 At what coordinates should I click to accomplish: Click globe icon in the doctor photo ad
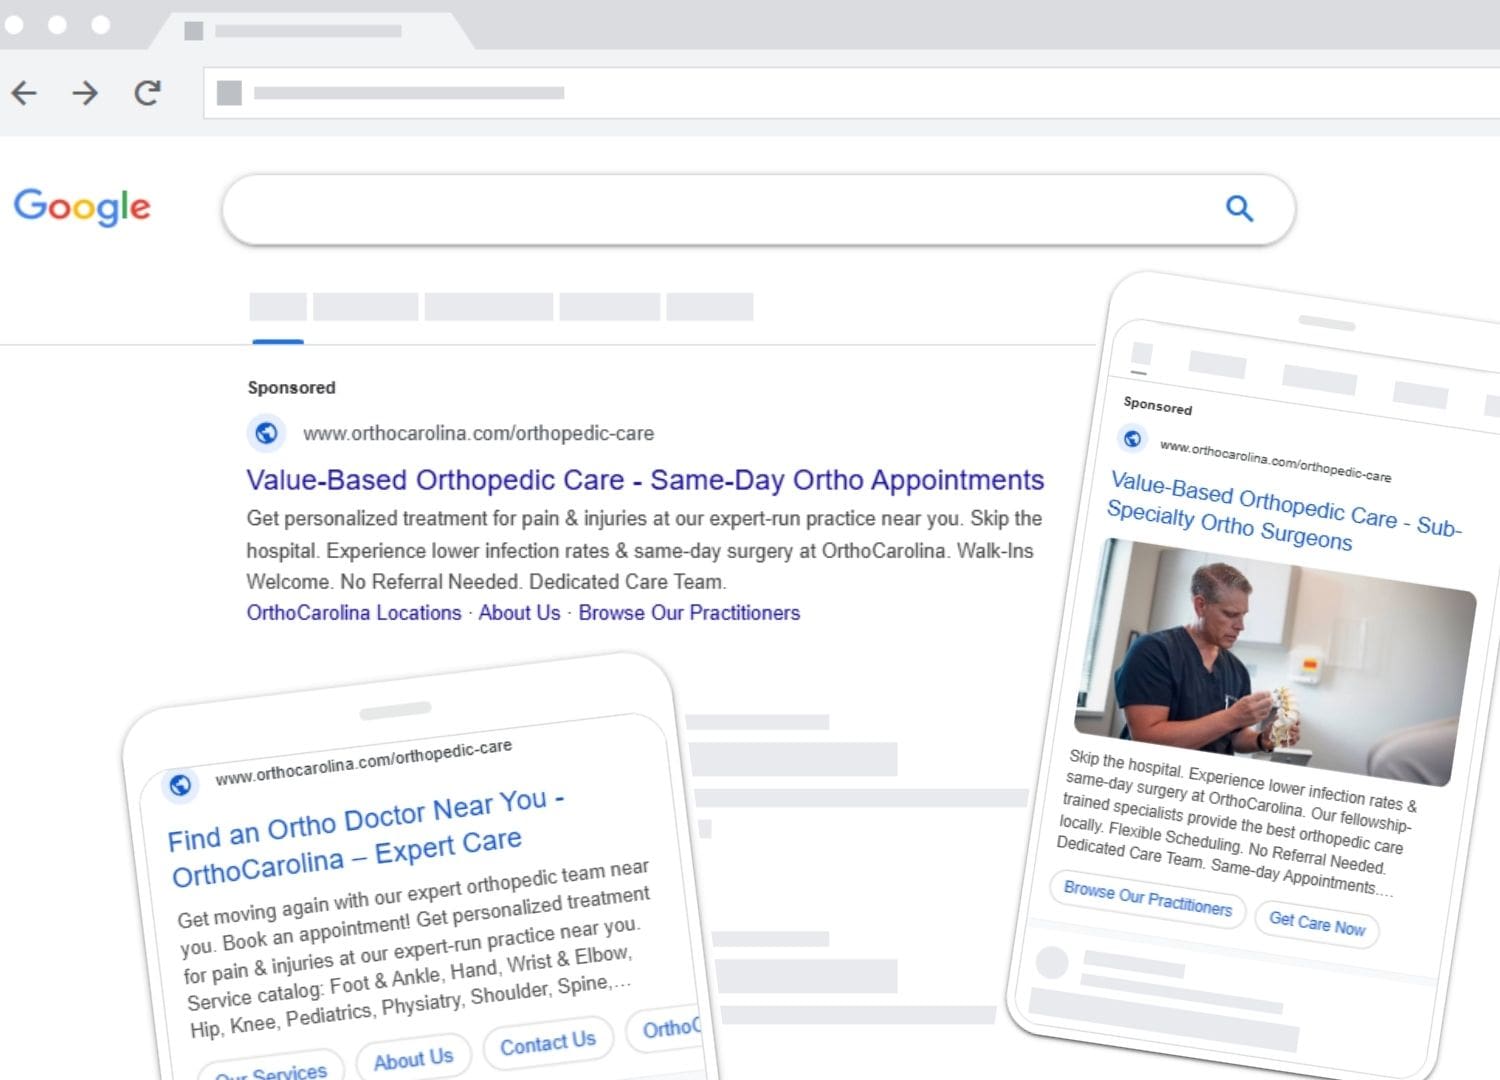pos(1132,438)
